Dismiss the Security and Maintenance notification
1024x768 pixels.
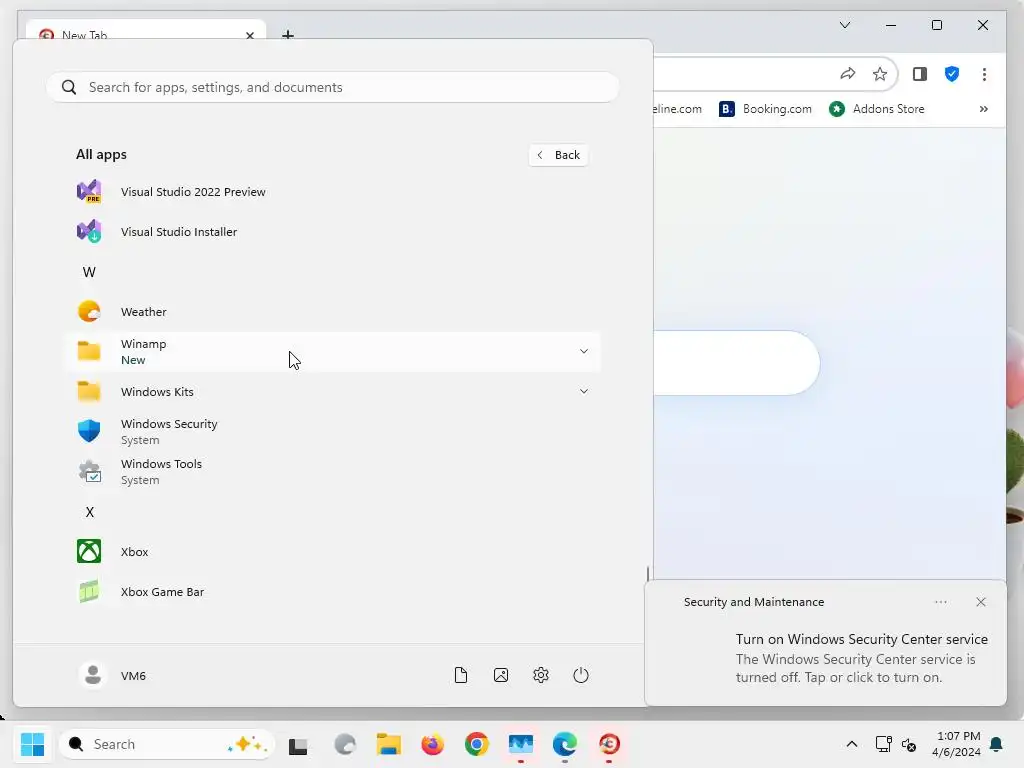[x=980, y=602]
